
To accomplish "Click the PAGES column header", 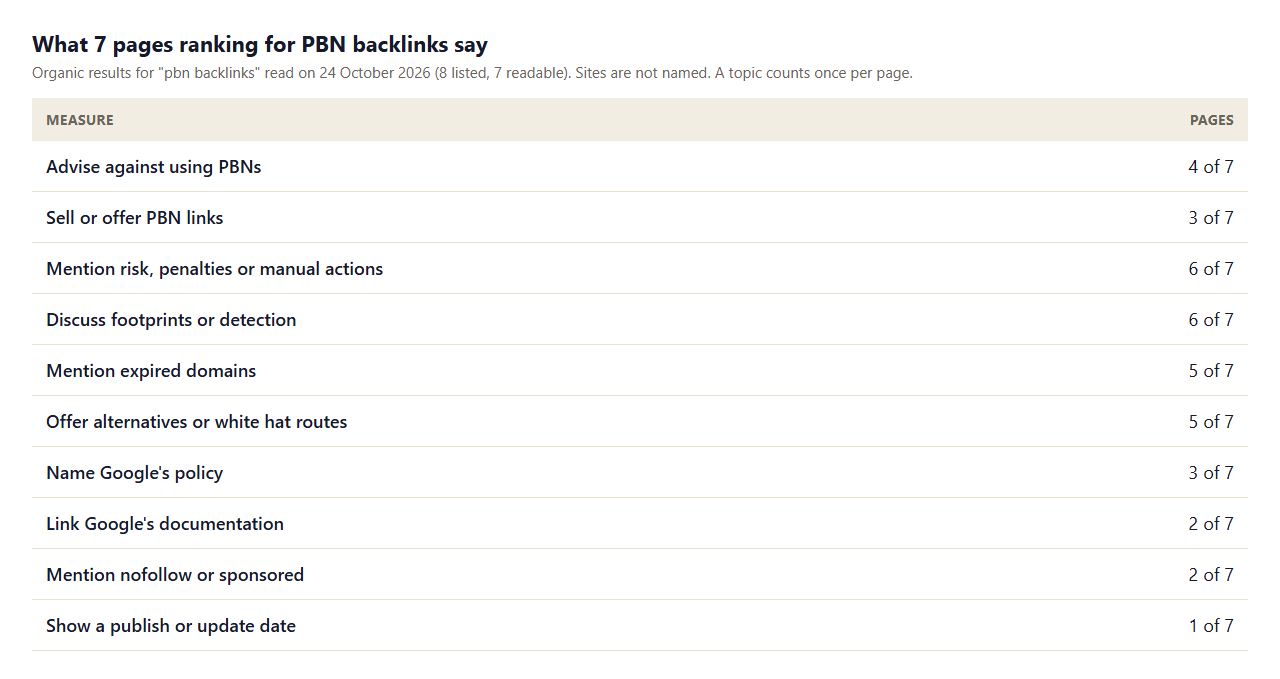I will [x=1212, y=120].
